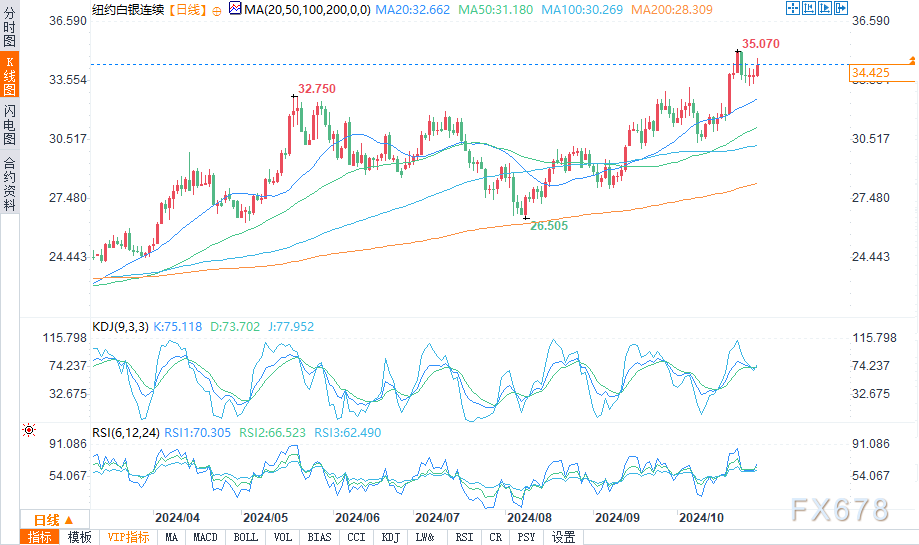919x545 pixels.
Task: Click the 2024/07 date axis label
Action: tap(437, 517)
